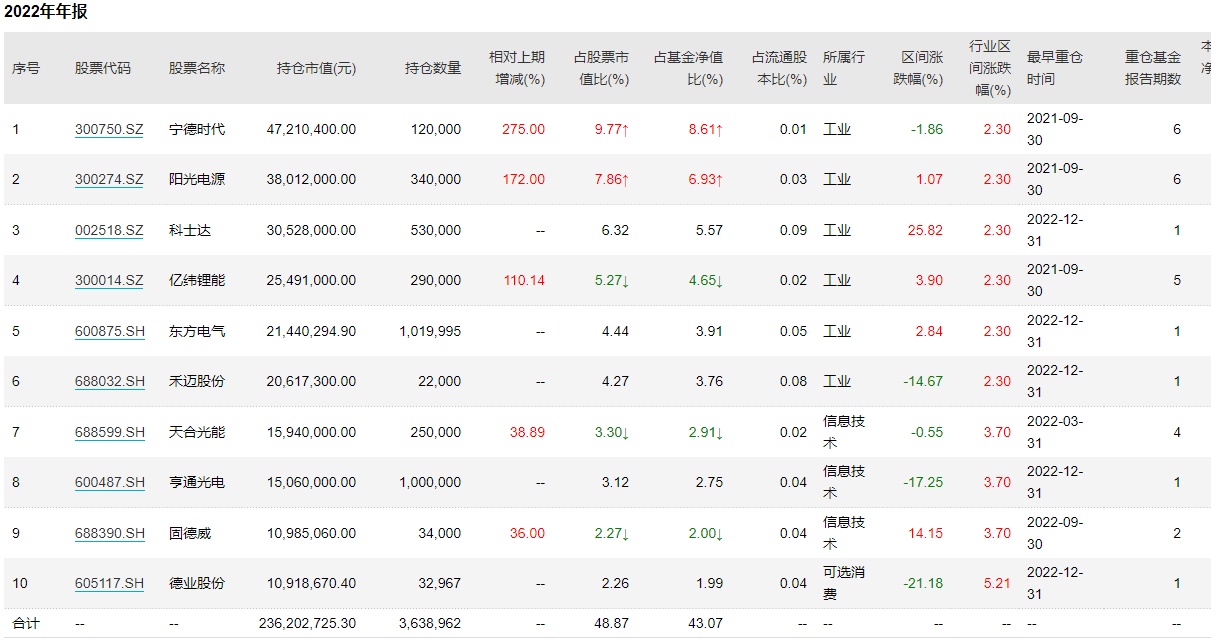Screen dimensions: 1211x641
Task: Open stock code link 600875.SH
Action: [x=109, y=331]
